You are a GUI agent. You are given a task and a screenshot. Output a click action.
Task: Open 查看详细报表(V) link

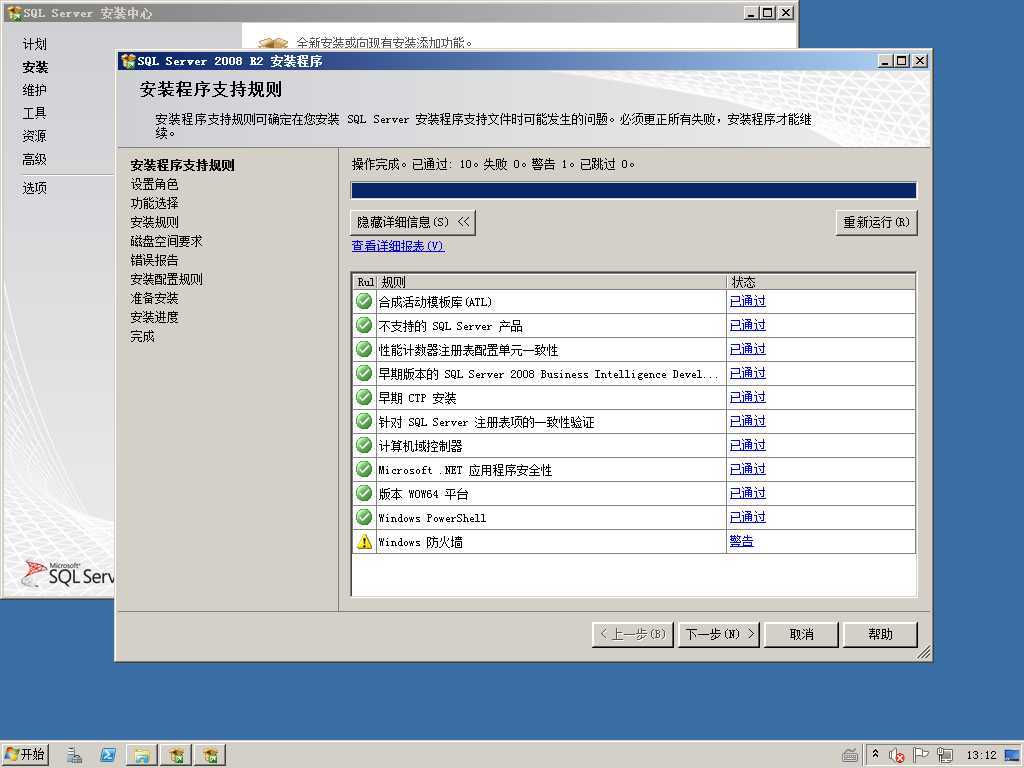click(398, 246)
